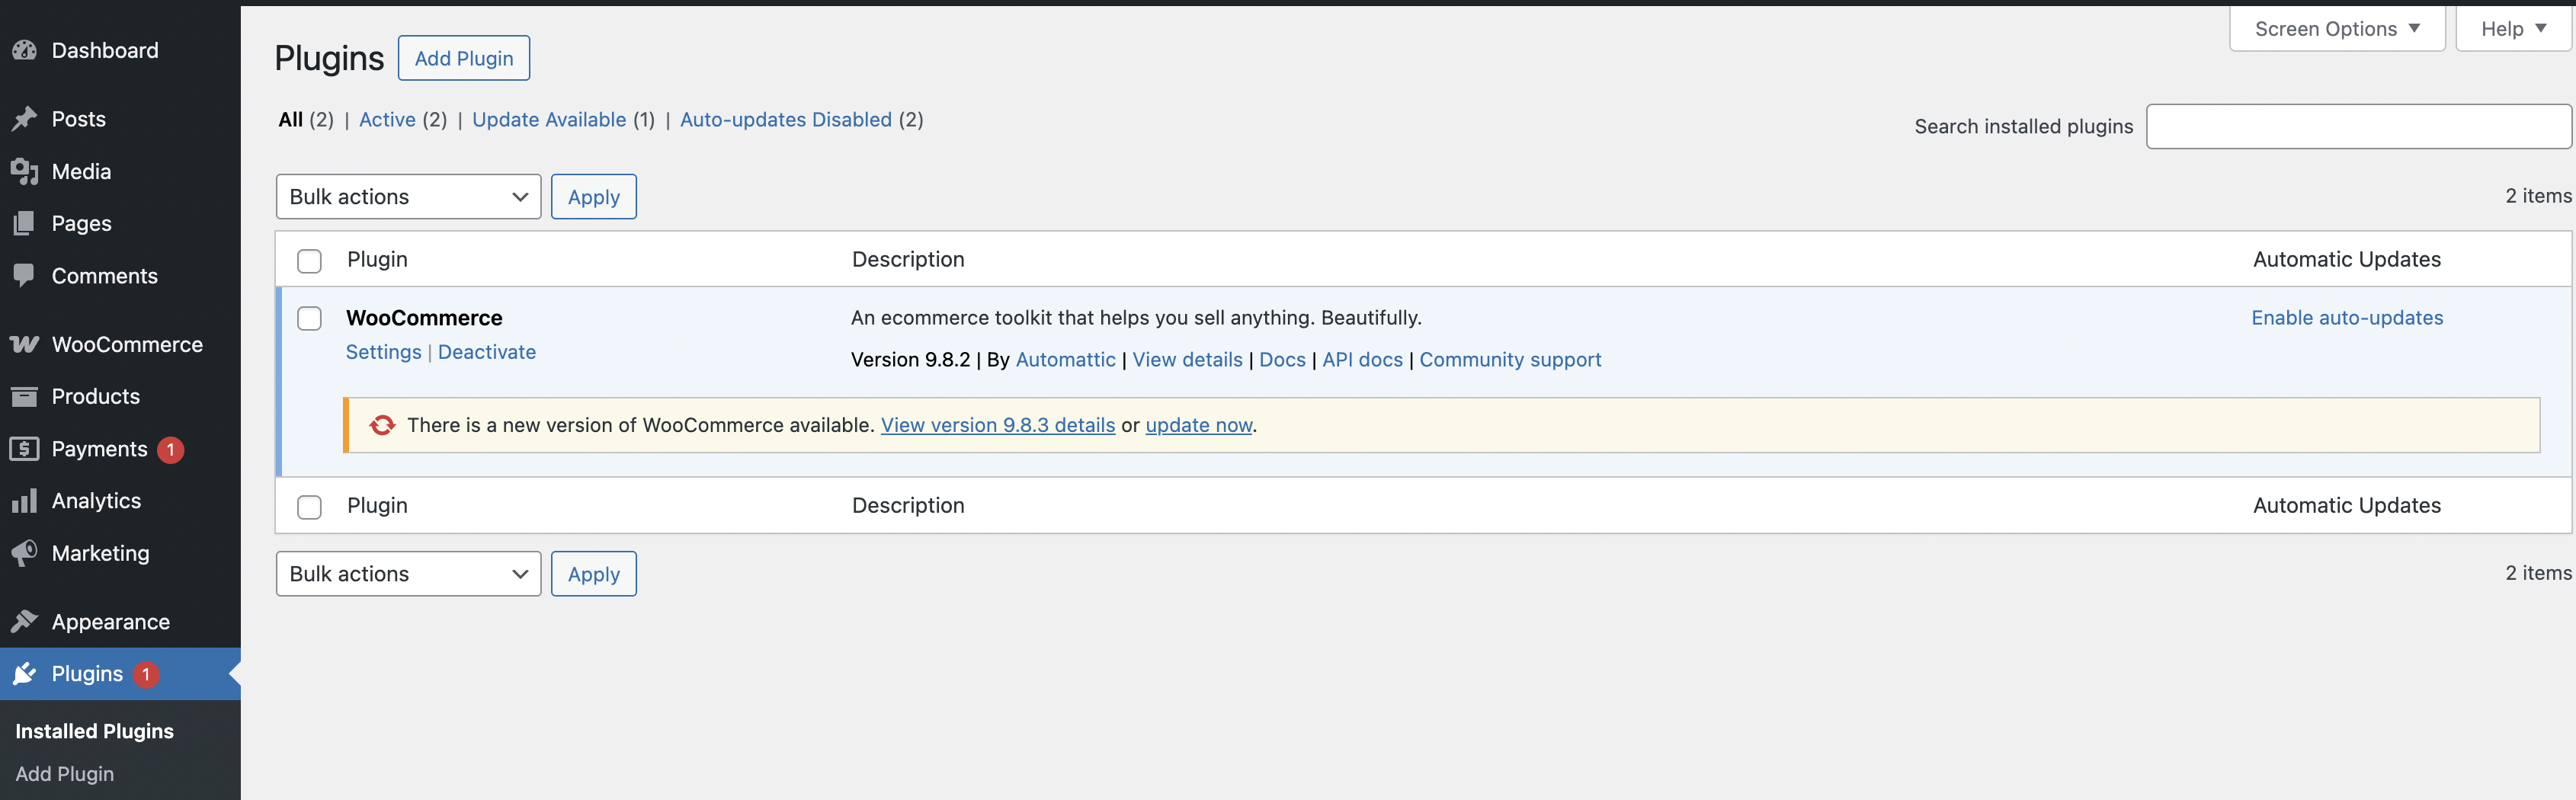Enable auto-updates for WooCommerce
This screenshot has width=2576, height=800.
[x=2347, y=318]
